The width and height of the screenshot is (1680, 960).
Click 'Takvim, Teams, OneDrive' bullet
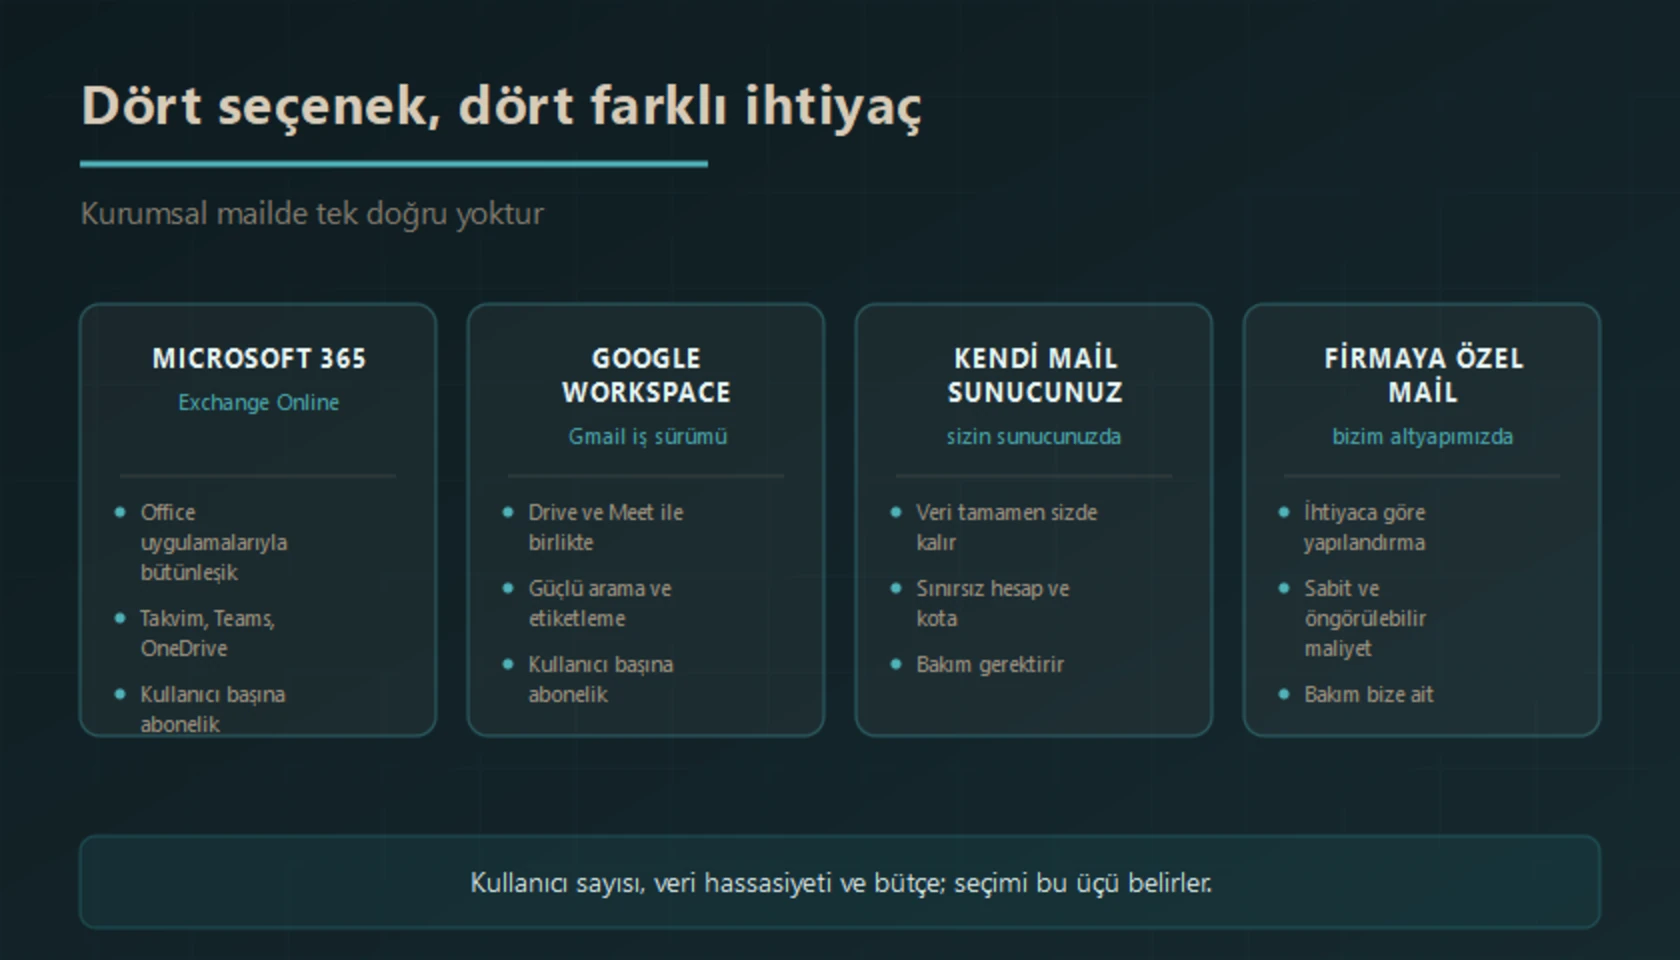(x=207, y=633)
